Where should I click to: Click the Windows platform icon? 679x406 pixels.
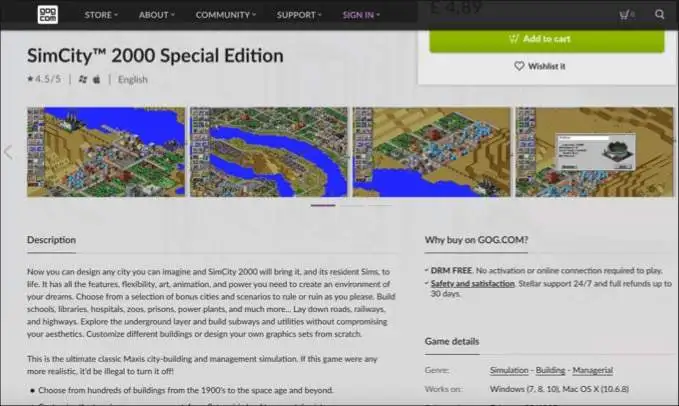(x=82, y=79)
